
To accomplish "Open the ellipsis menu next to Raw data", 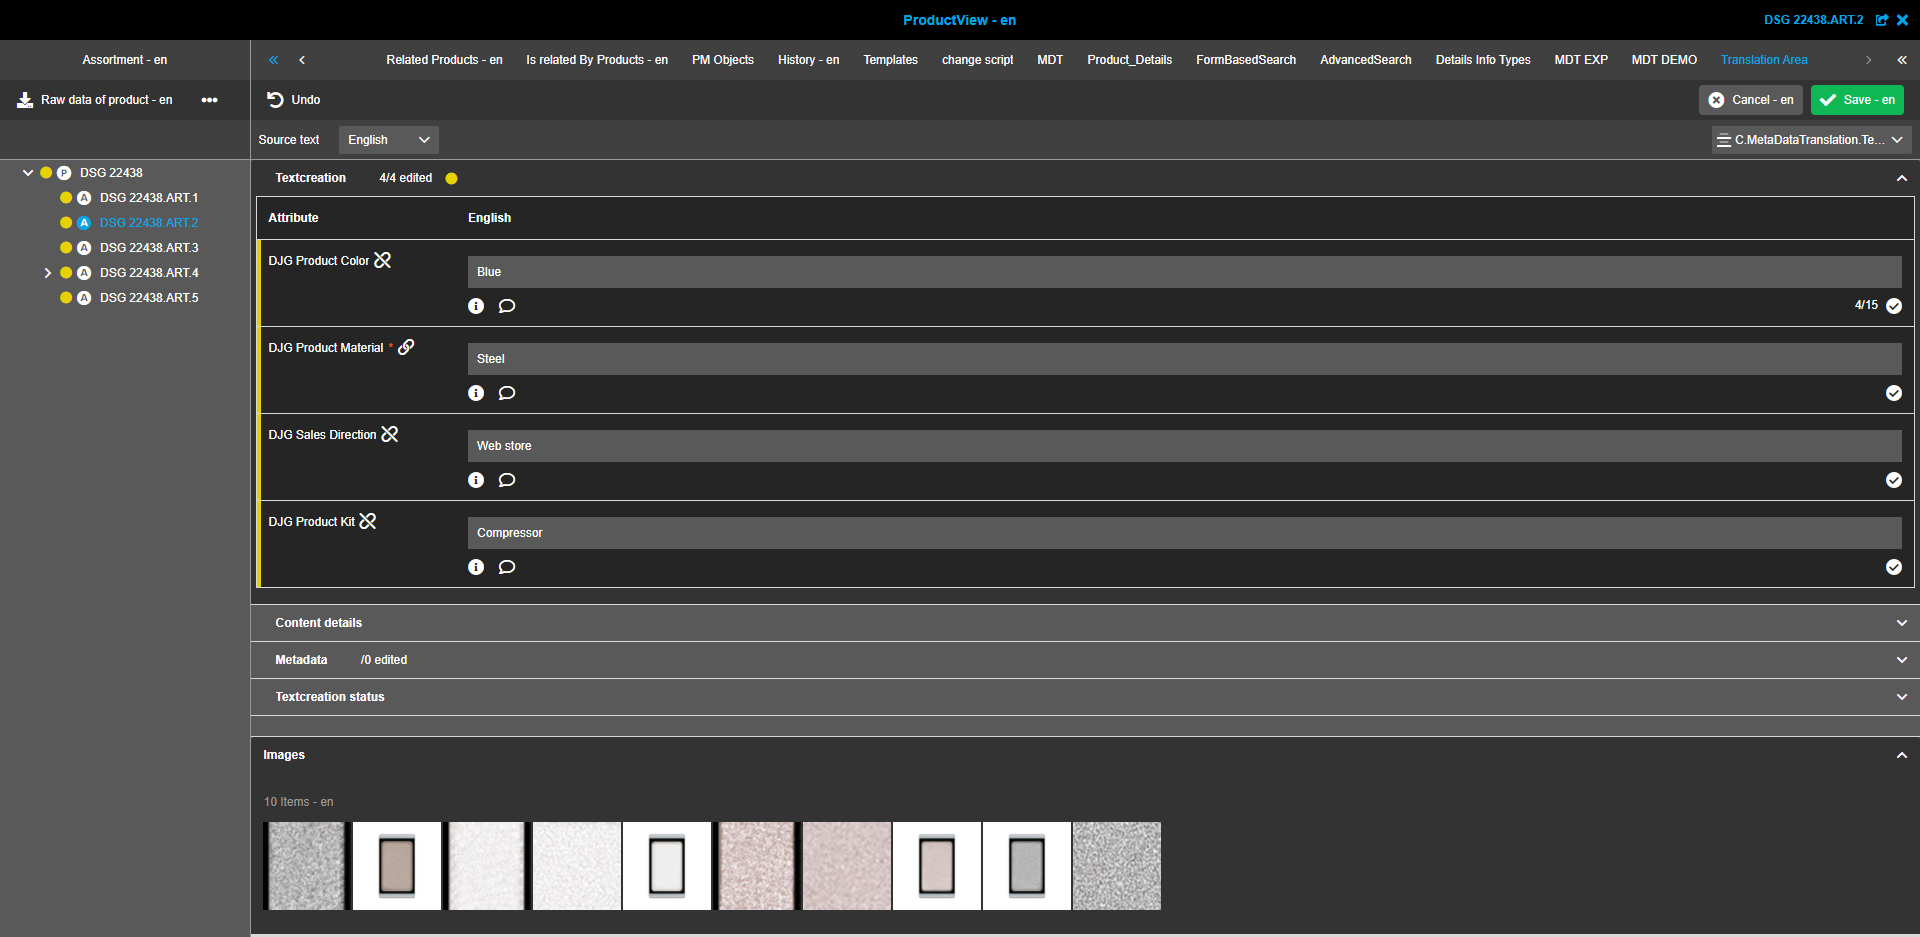I will coord(210,100).
